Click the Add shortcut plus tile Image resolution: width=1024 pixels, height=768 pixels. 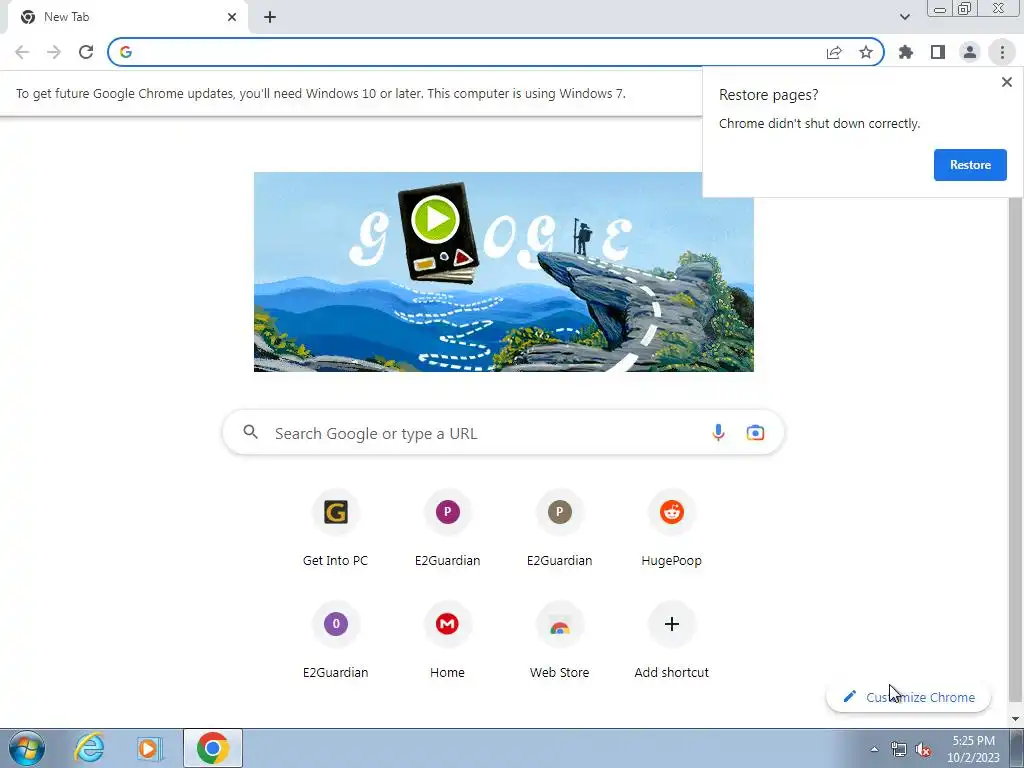coord(671,641)
